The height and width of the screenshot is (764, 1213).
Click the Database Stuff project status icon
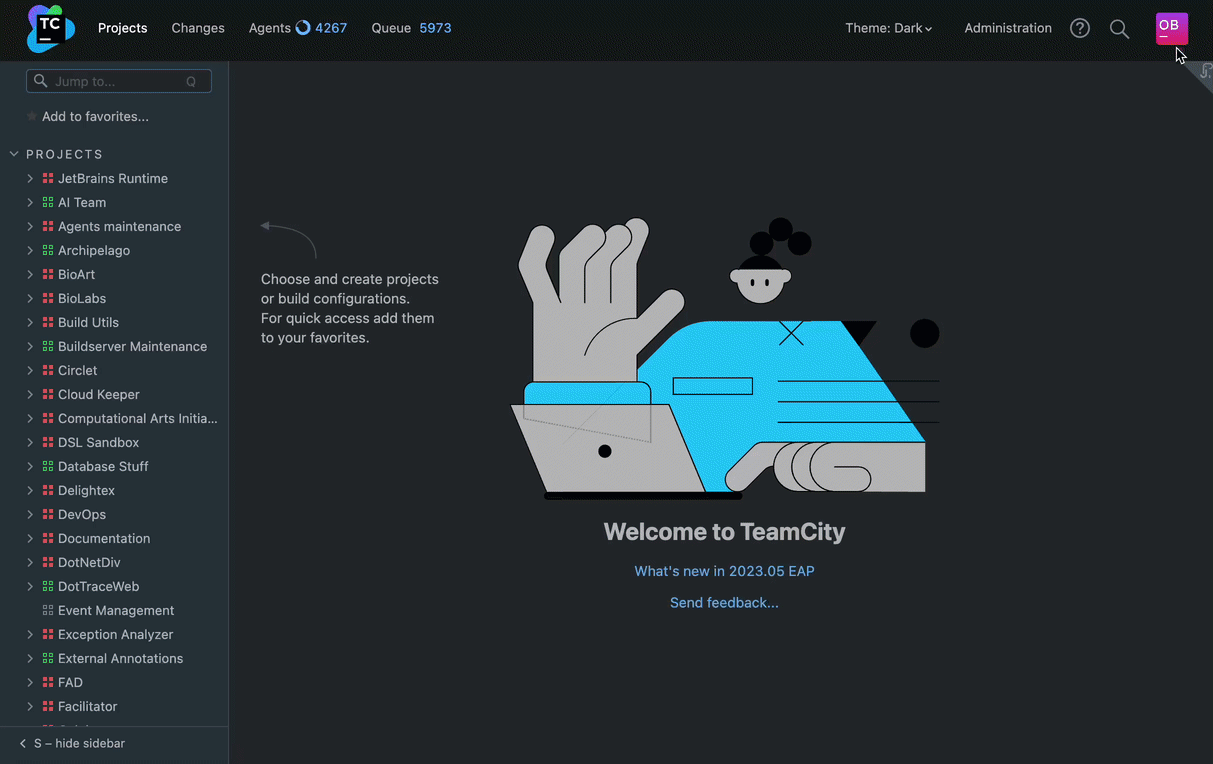pos(48,467)
